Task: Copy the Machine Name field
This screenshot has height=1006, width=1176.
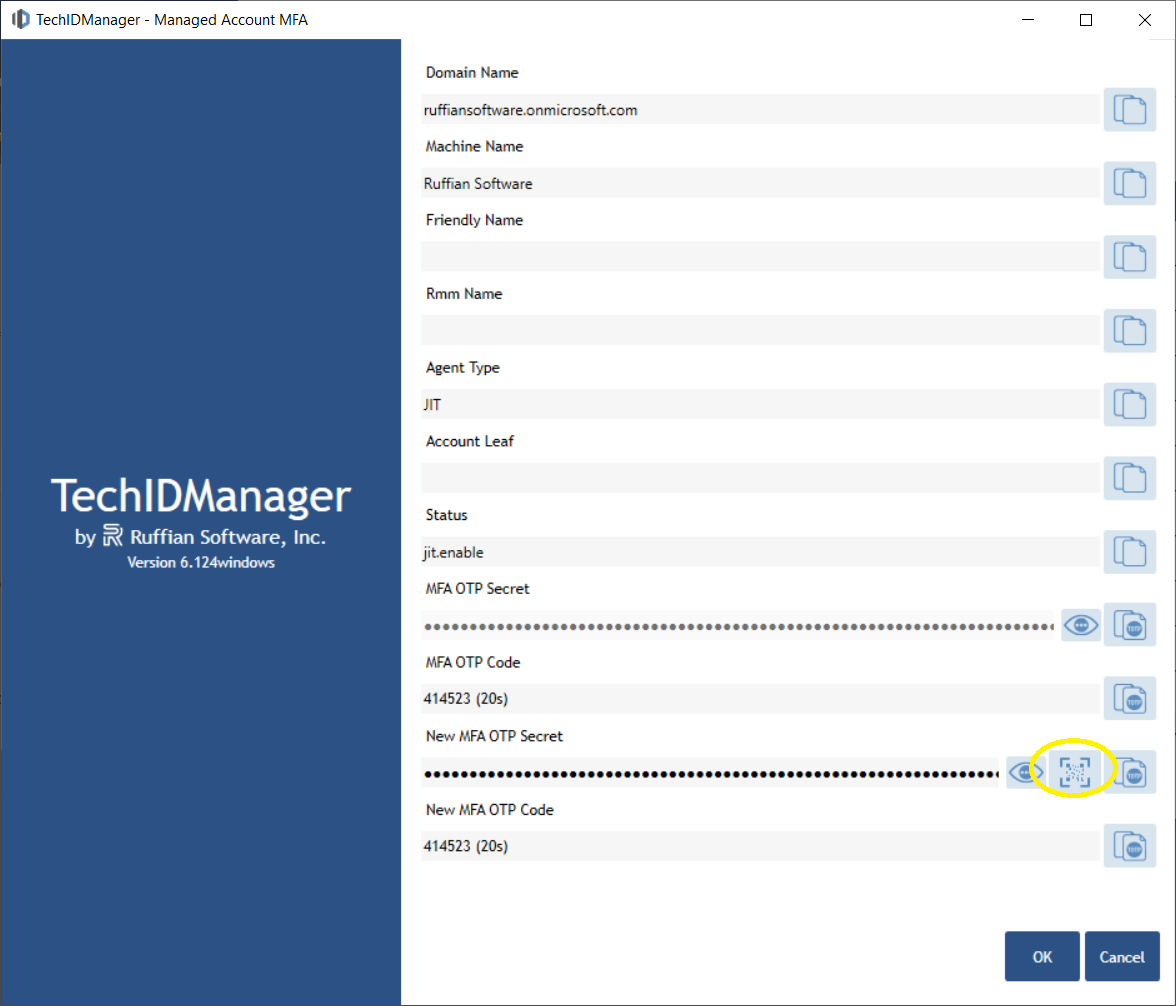Action: click(x=1129, y=184)
